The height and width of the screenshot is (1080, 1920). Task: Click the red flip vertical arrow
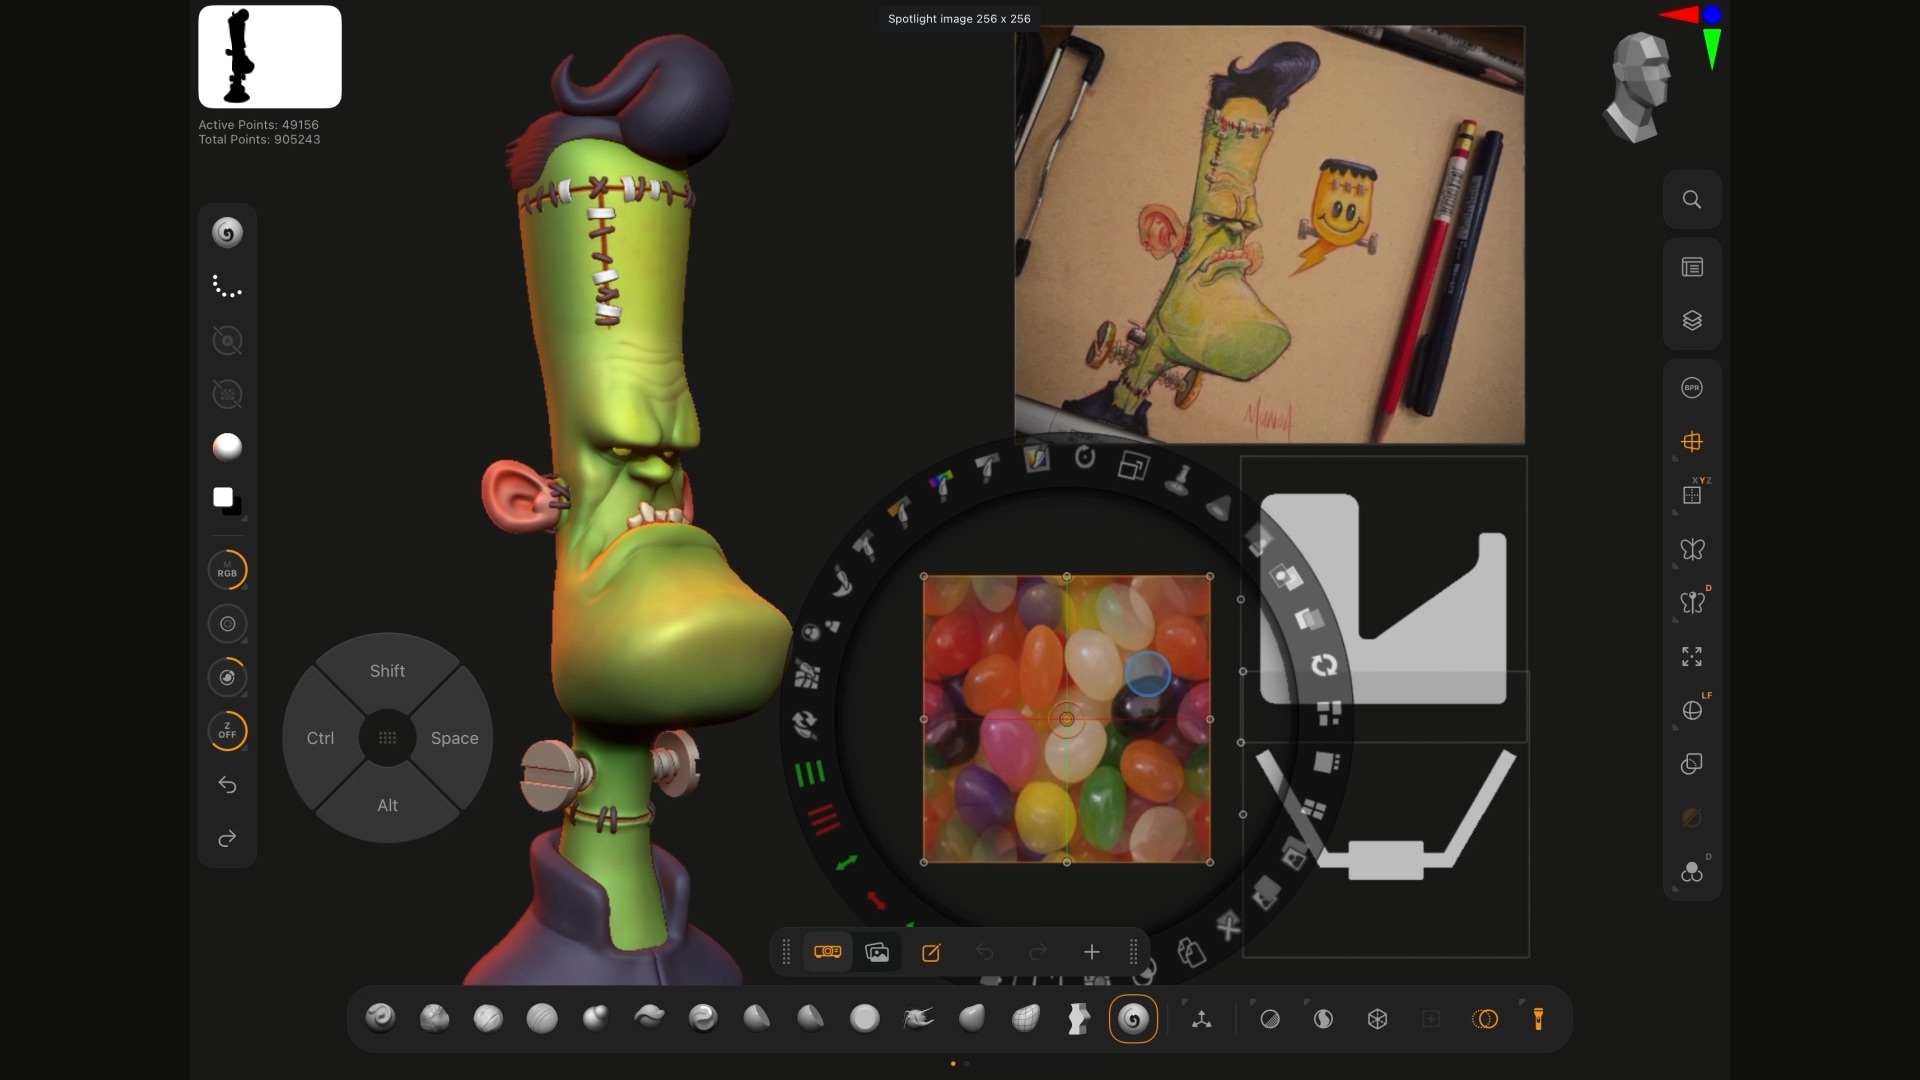tap(876, 900)
